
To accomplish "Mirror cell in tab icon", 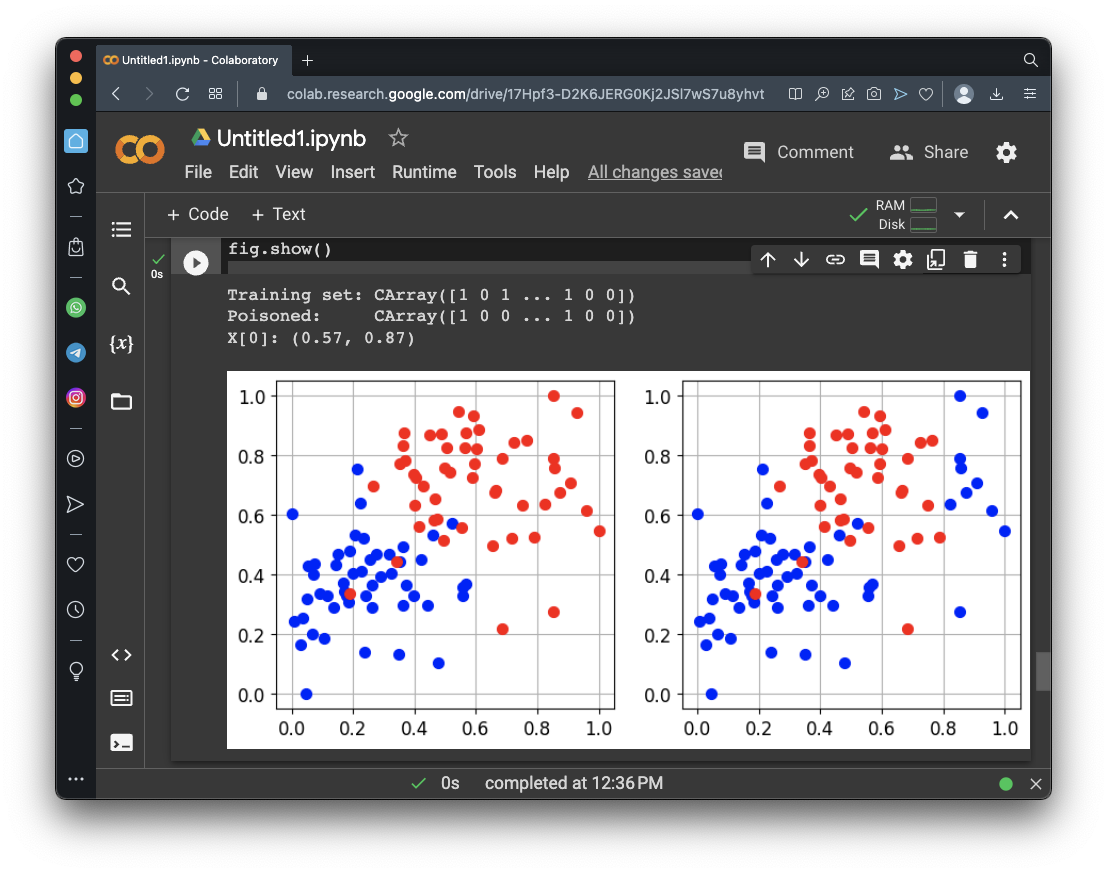I will pyautogui.click(x=936, y=260).
